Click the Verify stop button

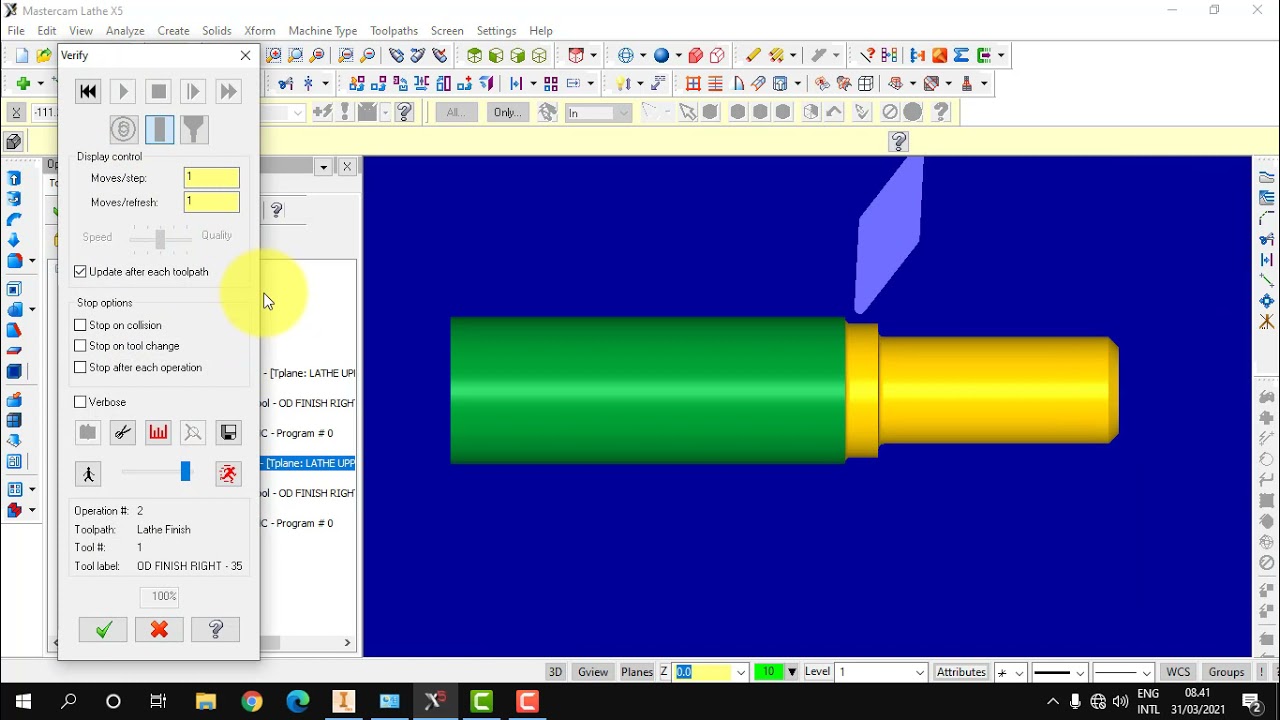(x=158, y=91)
